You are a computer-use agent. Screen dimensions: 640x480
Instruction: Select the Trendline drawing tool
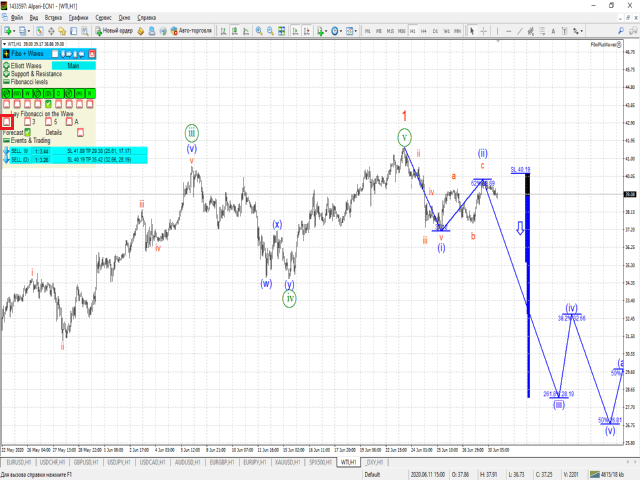(x=520, y=31)
